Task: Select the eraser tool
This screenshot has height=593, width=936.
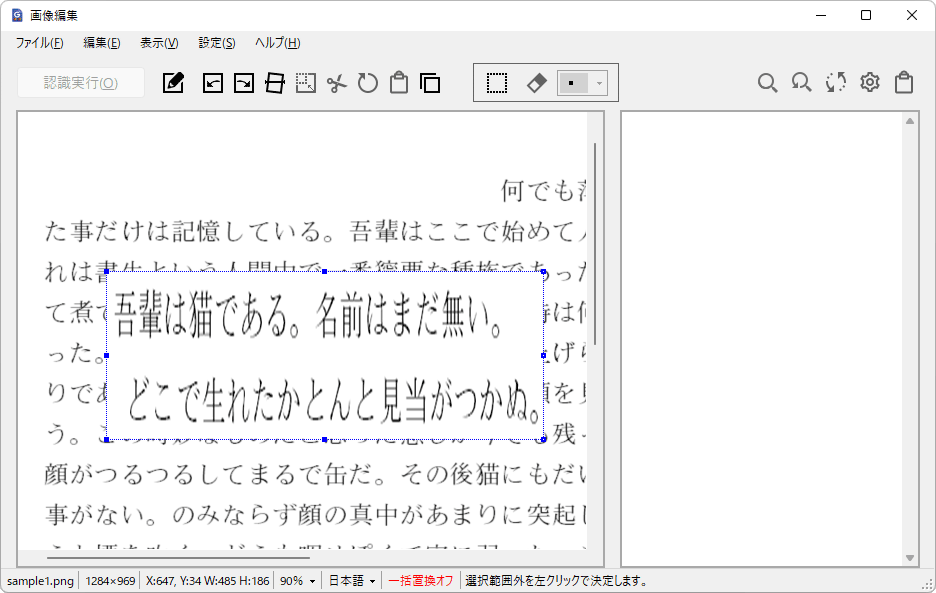Action: [536, 83]
